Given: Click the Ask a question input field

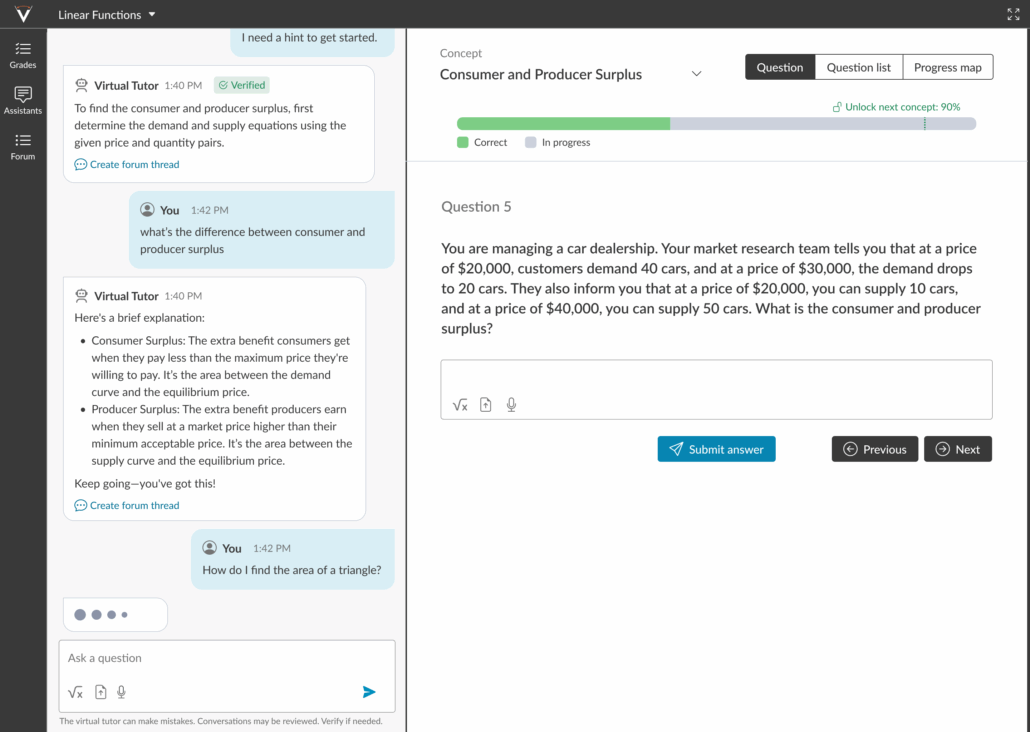Looking at the screenshot, I should 226,658.
